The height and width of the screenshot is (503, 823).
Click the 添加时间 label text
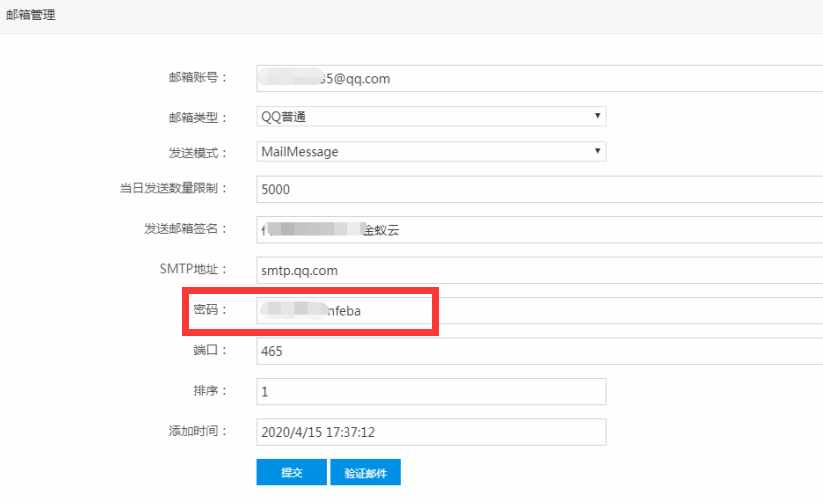point(197,432)
